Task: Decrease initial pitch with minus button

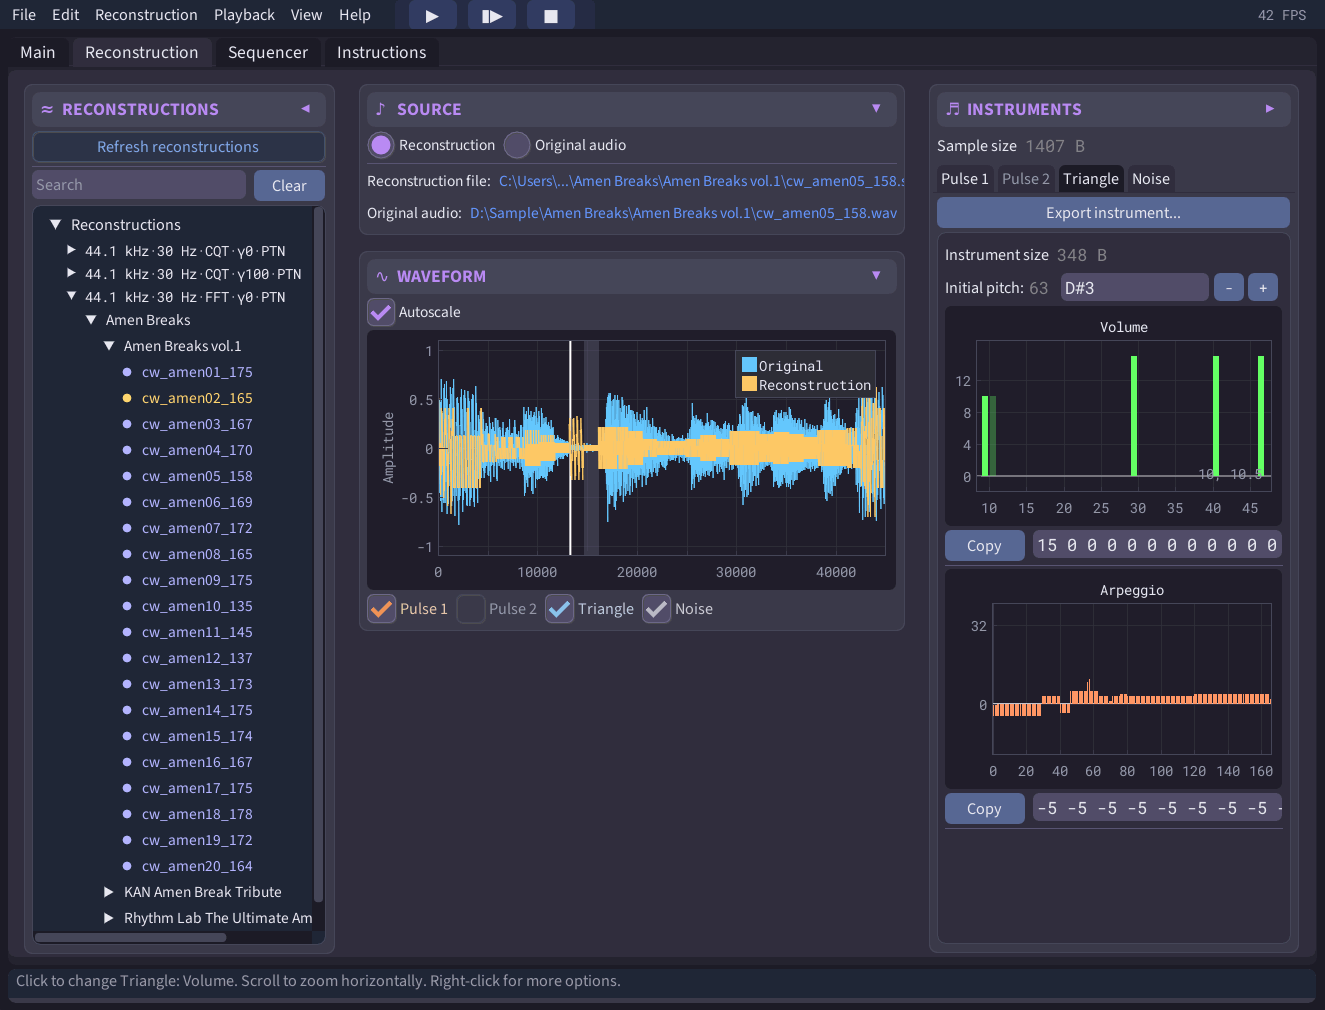Action: tap(1229, 288)
